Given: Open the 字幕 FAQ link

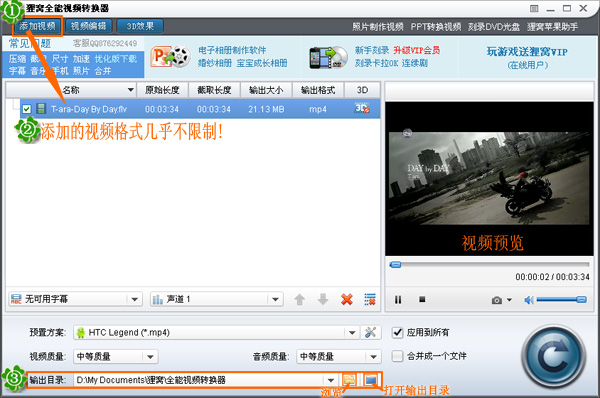Looking at the screenshot, I should (x=18, y=71).
